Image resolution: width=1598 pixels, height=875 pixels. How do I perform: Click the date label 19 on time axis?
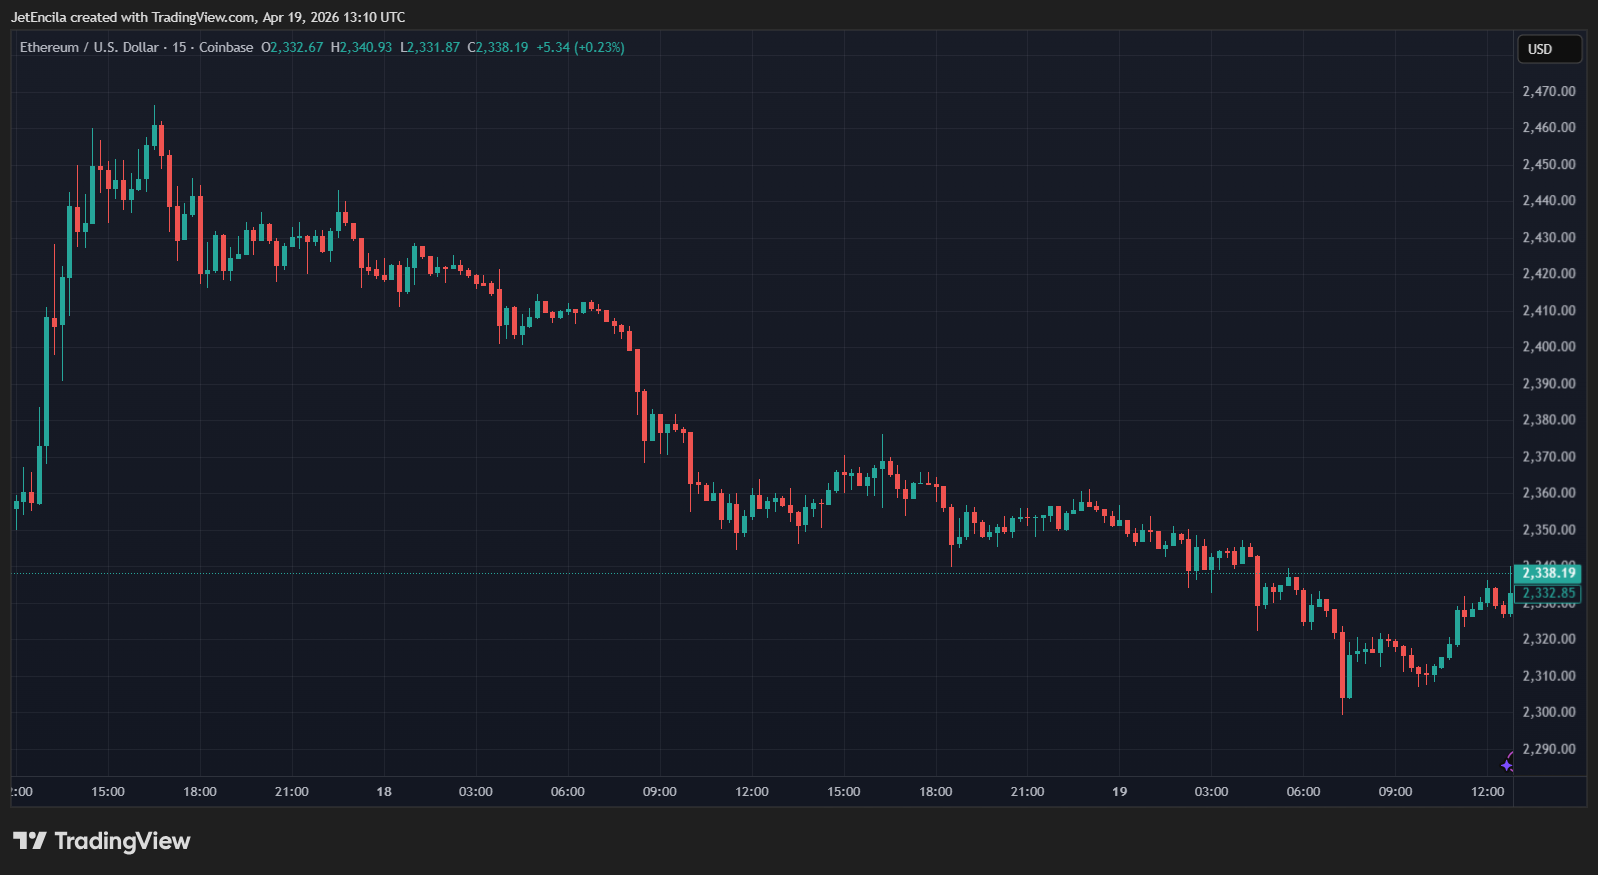[1119, 791]
